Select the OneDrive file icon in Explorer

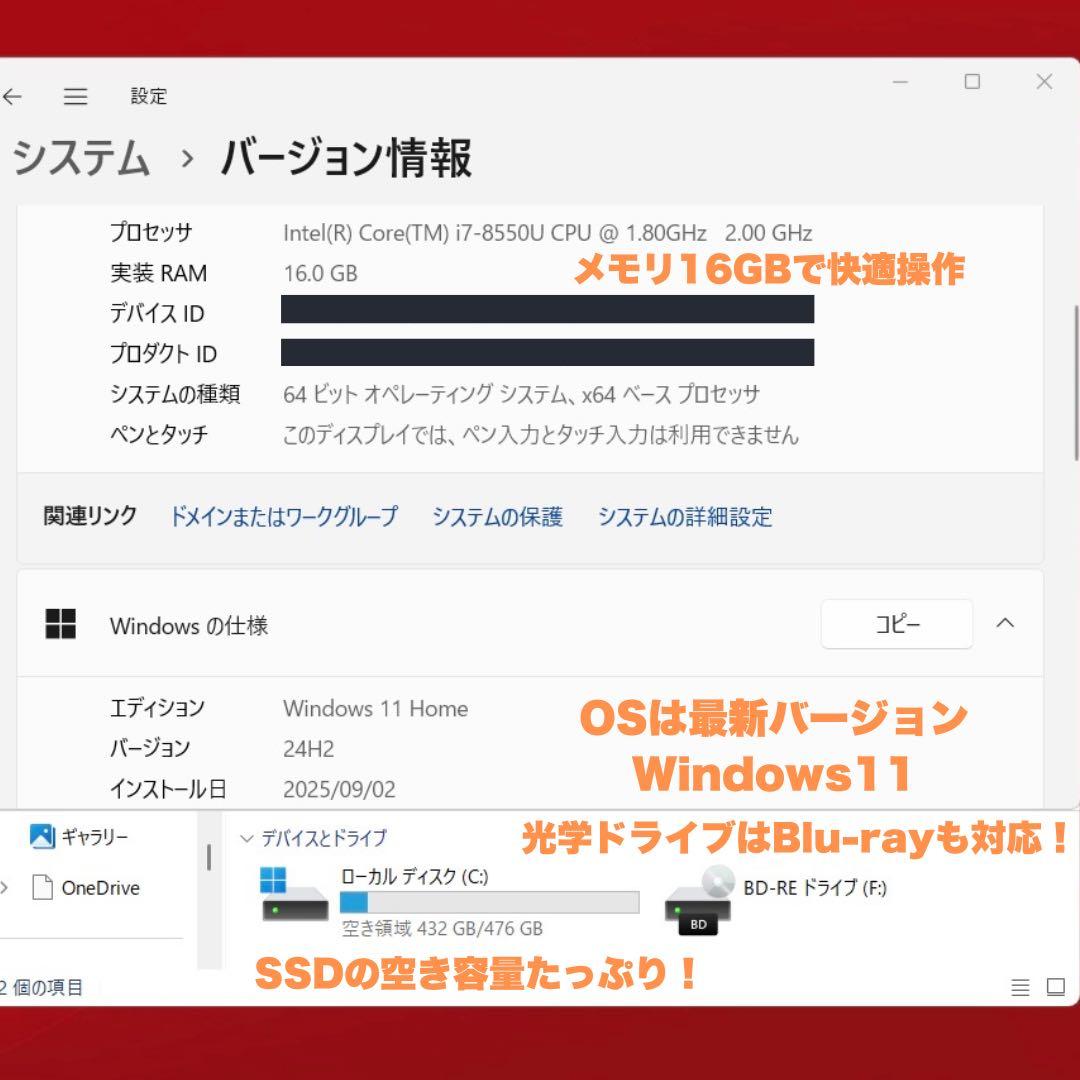[x=43, y=887]
